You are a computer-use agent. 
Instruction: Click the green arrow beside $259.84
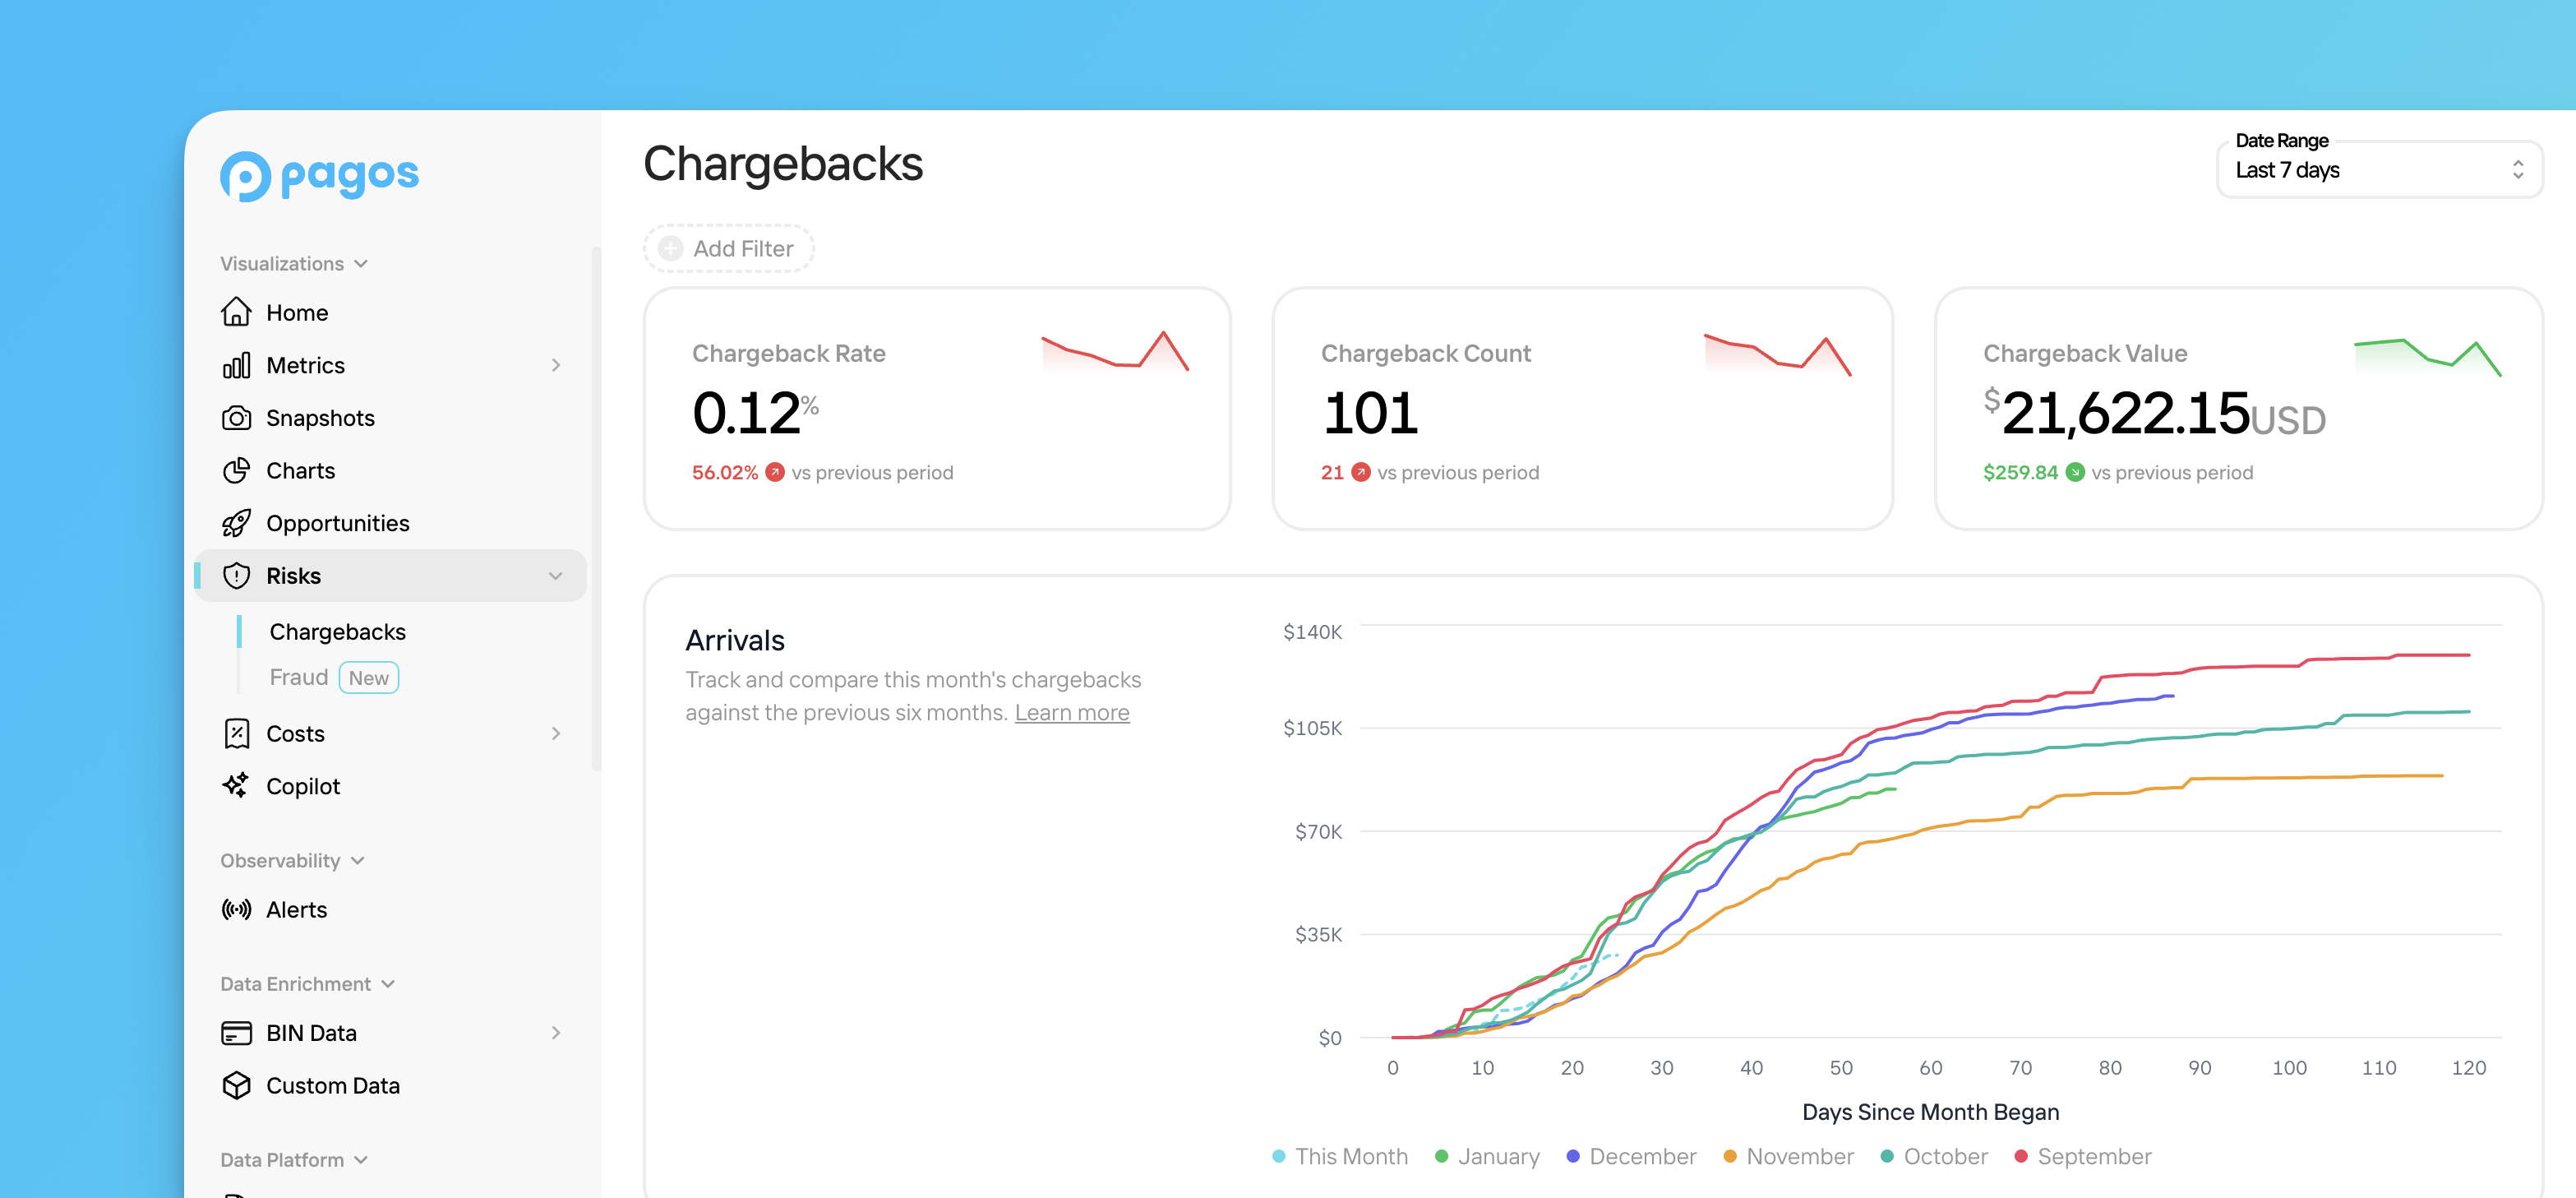tap(2076, 472)
